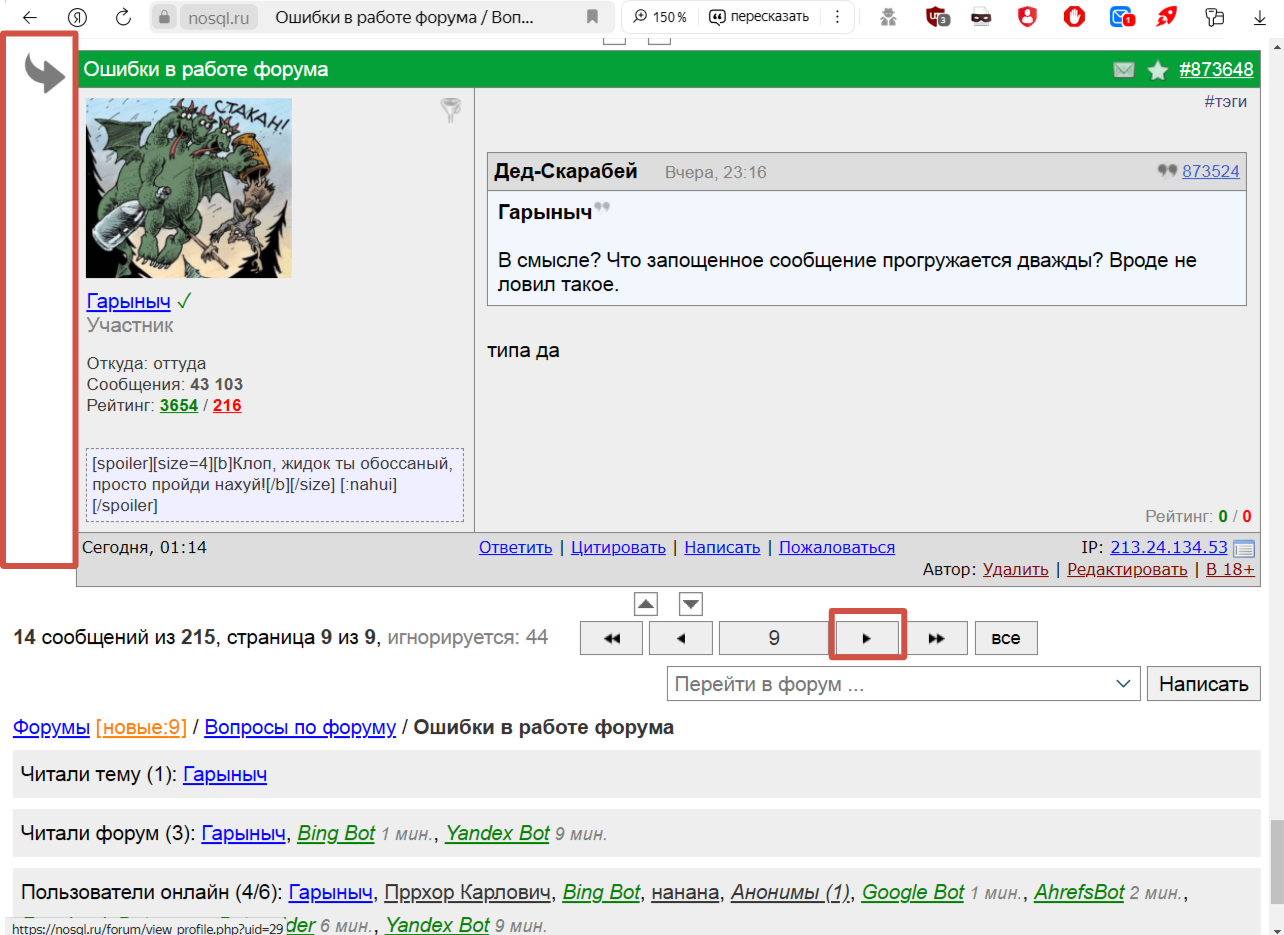Click the funnel filter icon near avatar
This screenshot has width=1284, height=935.
tap(451, 110)
